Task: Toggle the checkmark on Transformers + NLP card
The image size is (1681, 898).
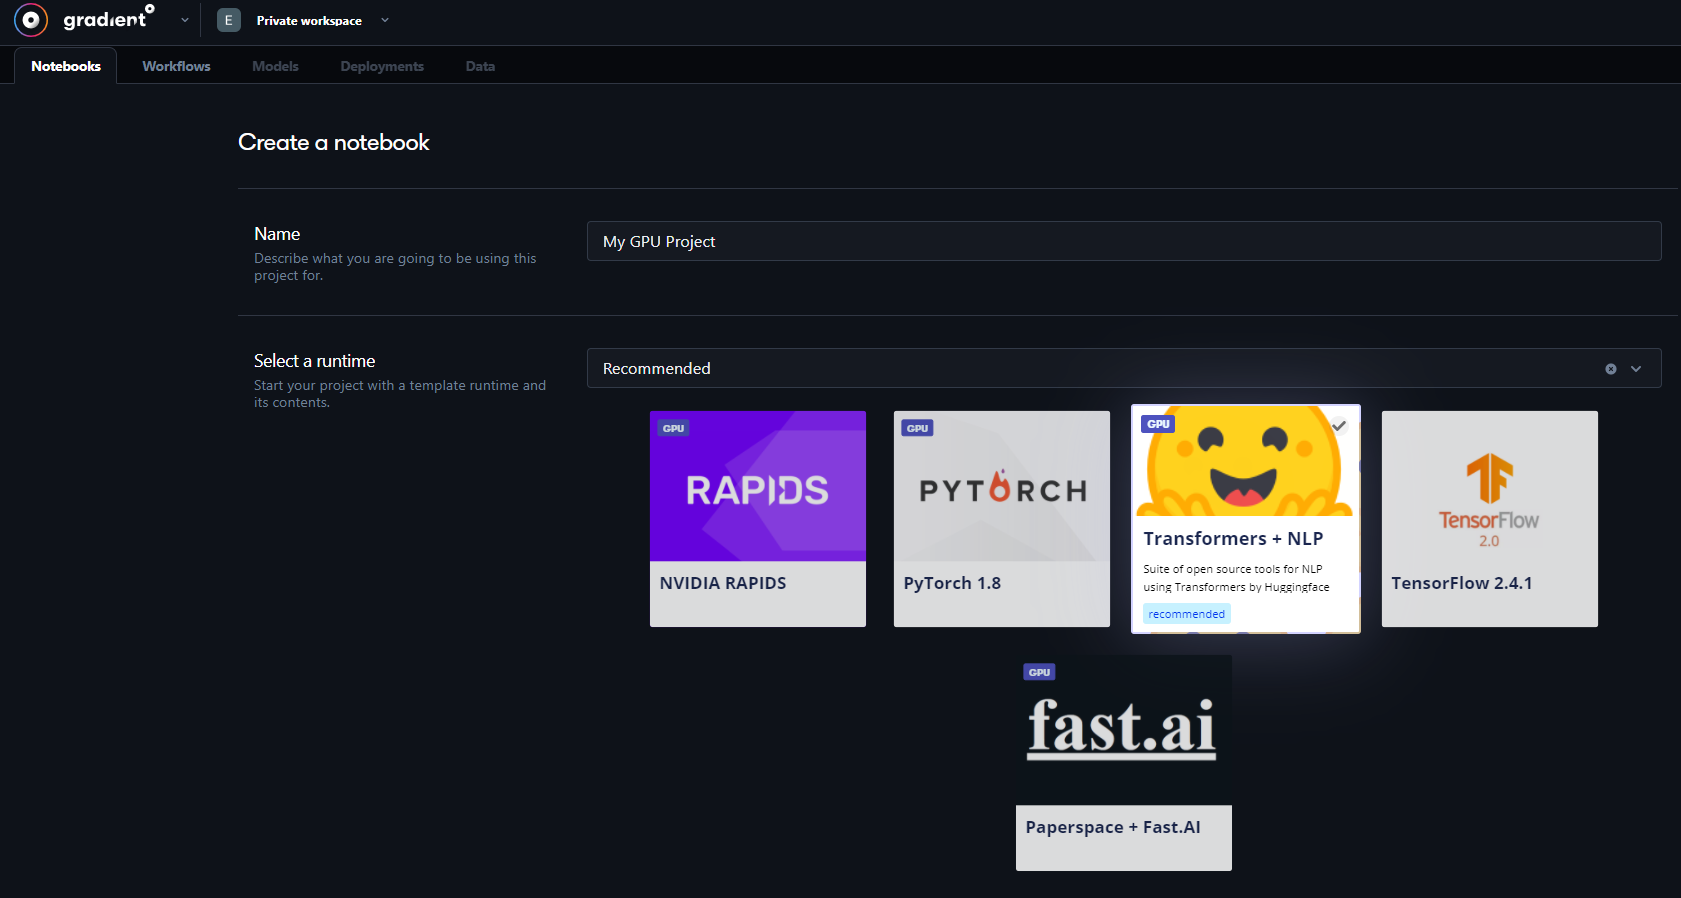Action: pyautogui.click(x=1339, y=425)
